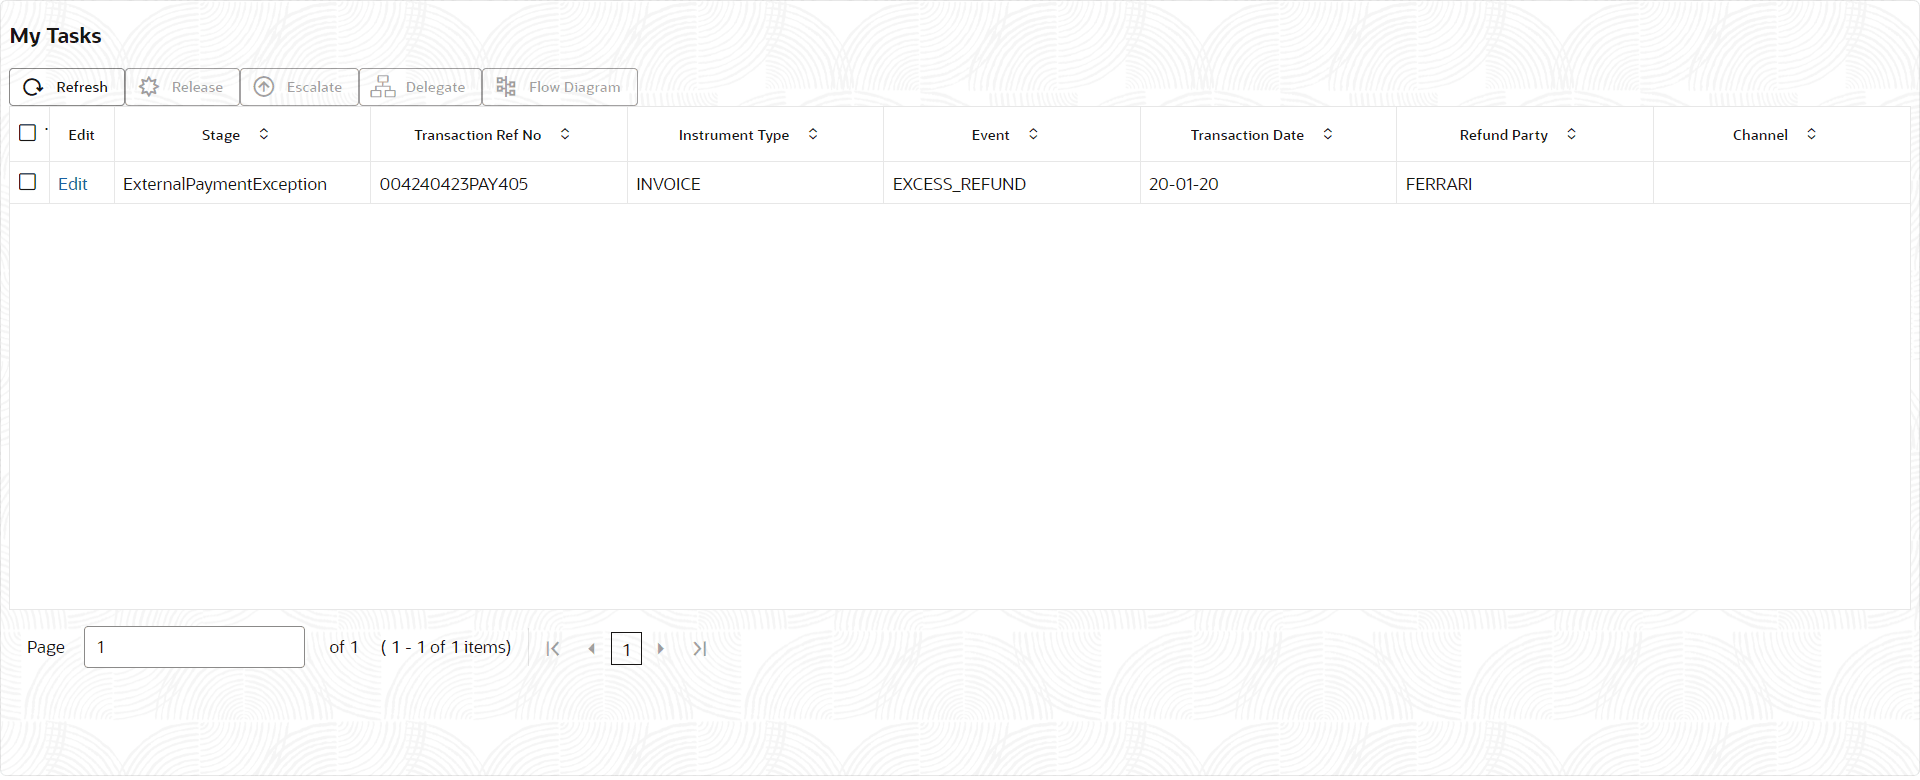Click the Release toolbar button
This screenshot has width=1920, height=780.
pos(182,87)
